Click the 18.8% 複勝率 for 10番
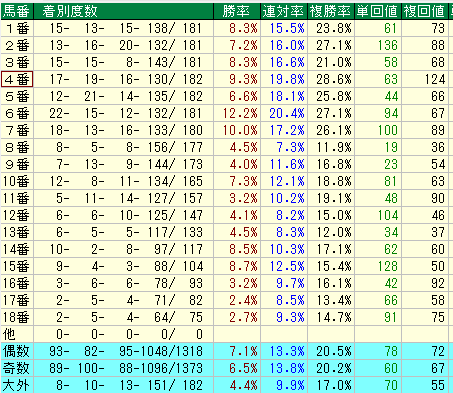Screen dimensions: 453x393 coord(334,182)
